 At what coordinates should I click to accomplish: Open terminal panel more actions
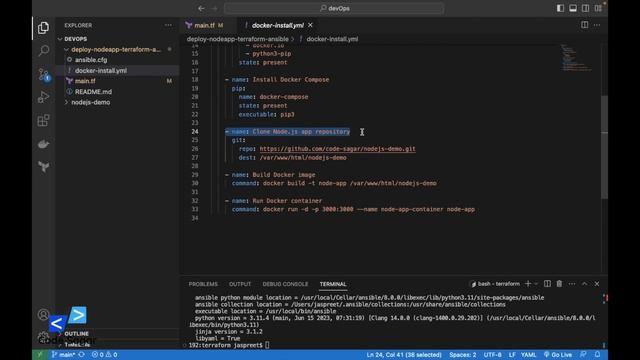click(x=572, y=284)
